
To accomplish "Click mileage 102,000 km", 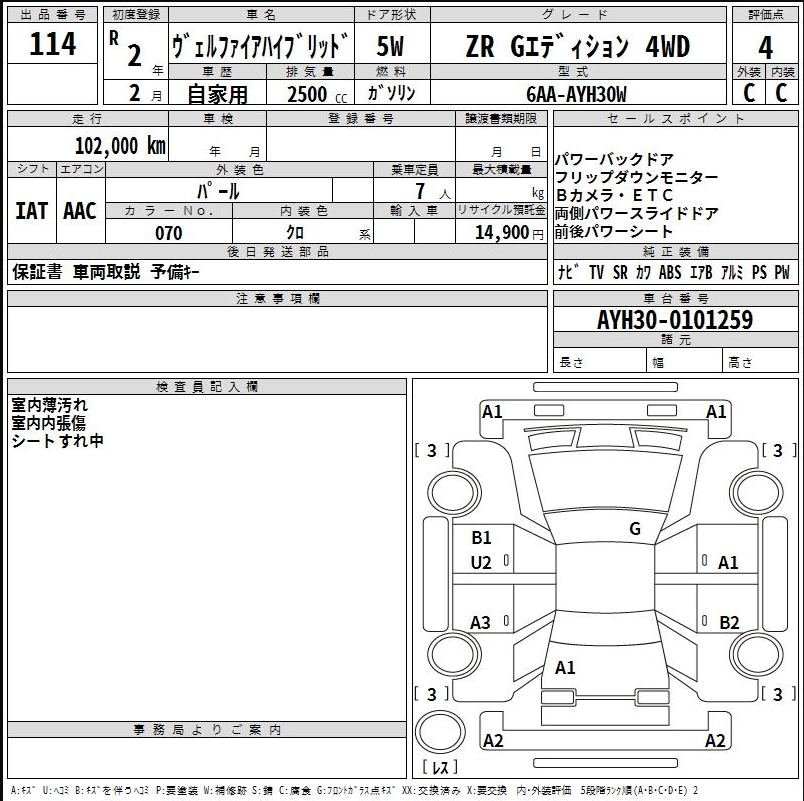I will (x=120, y=146).
